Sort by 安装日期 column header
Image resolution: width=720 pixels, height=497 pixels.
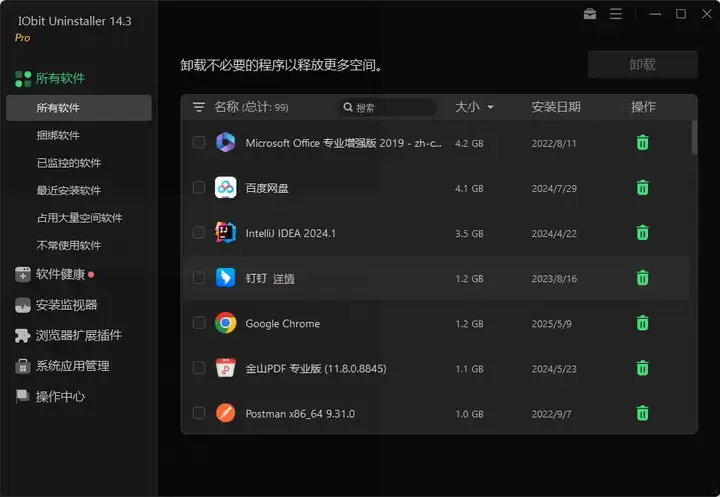[x=556, y=107]
